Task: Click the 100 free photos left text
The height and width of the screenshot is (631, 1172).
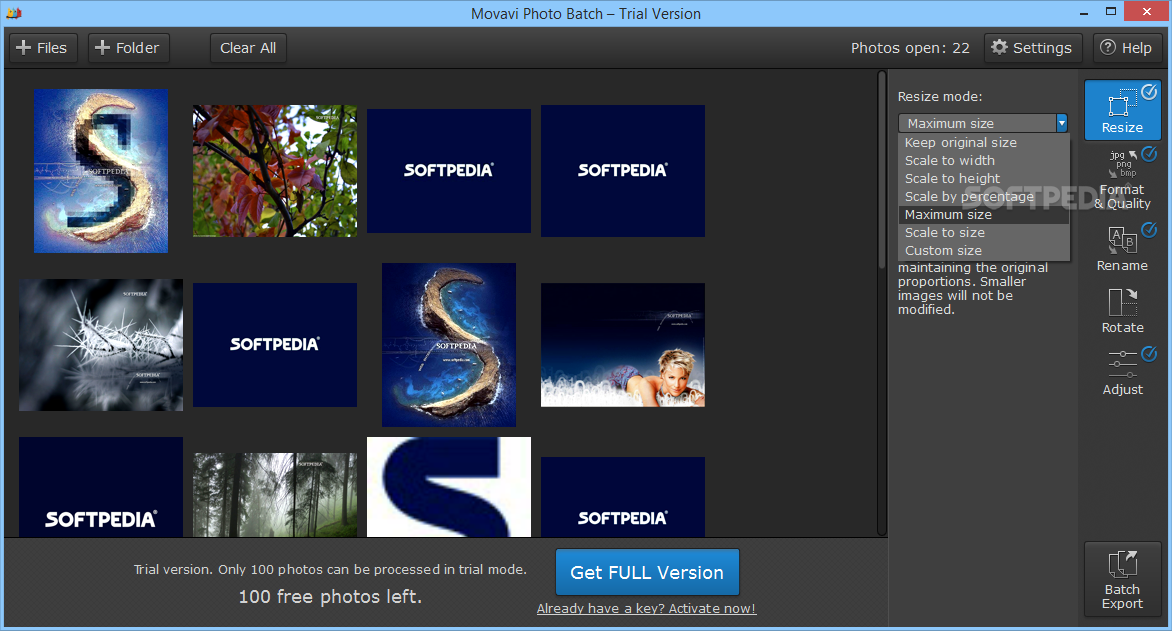Action: [x=330, y=597]
